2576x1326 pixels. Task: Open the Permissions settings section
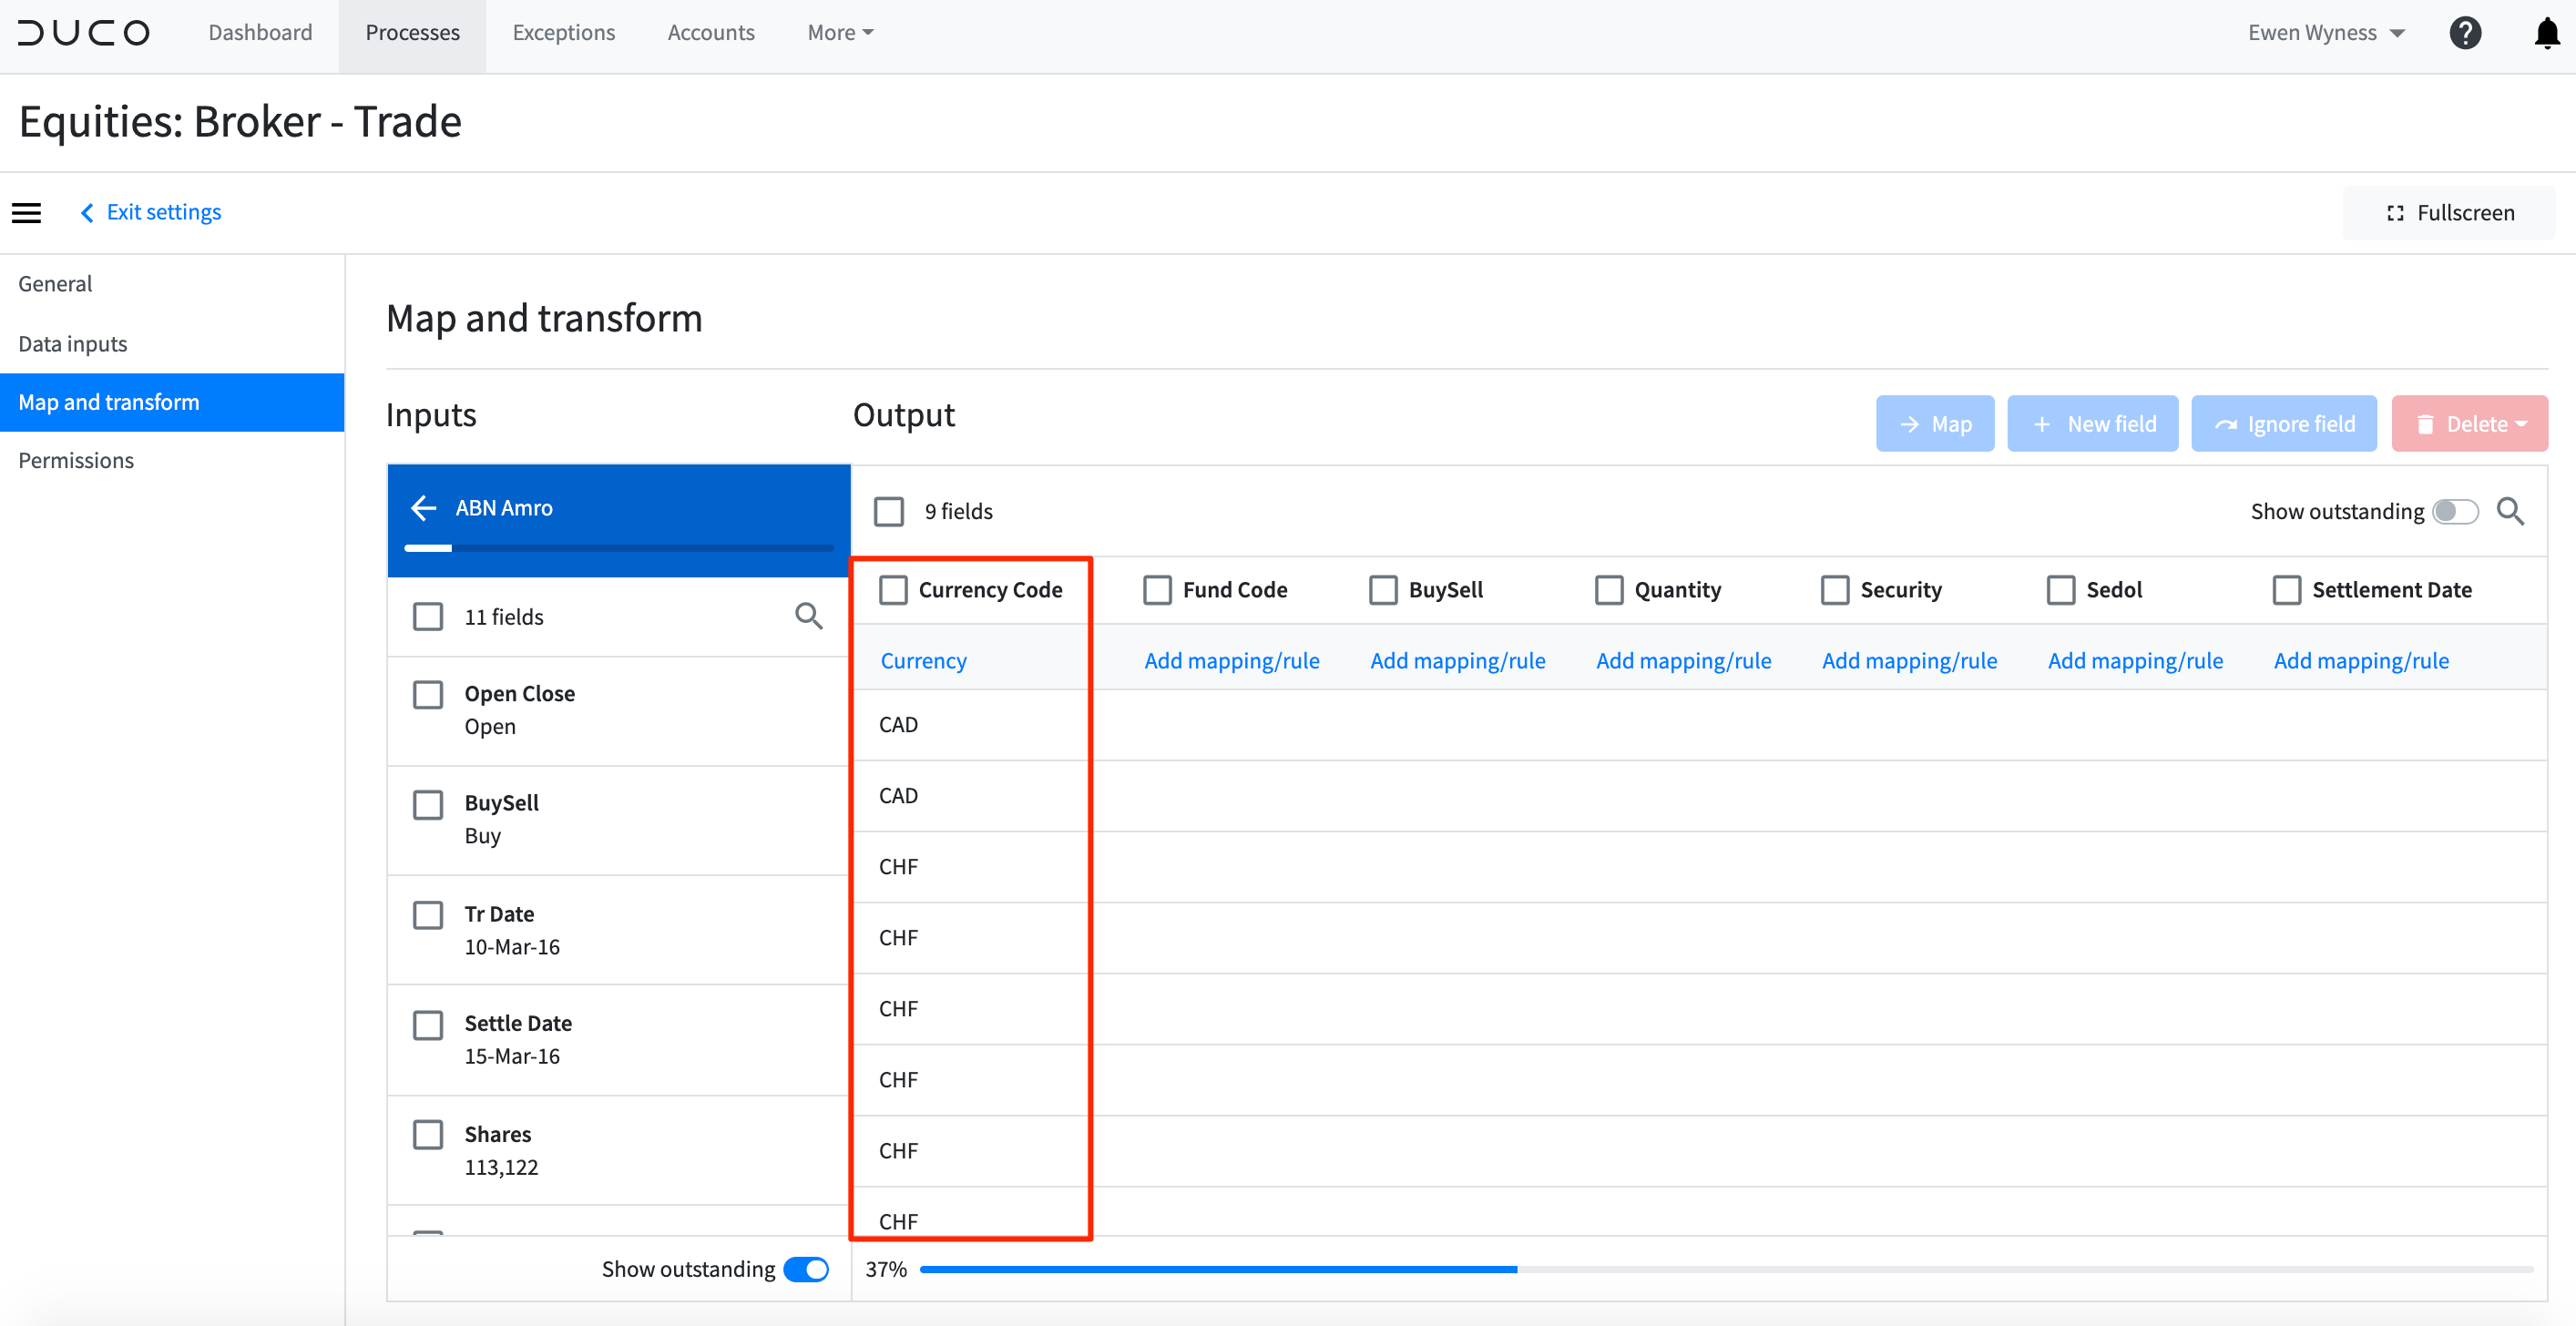(76, 460)
